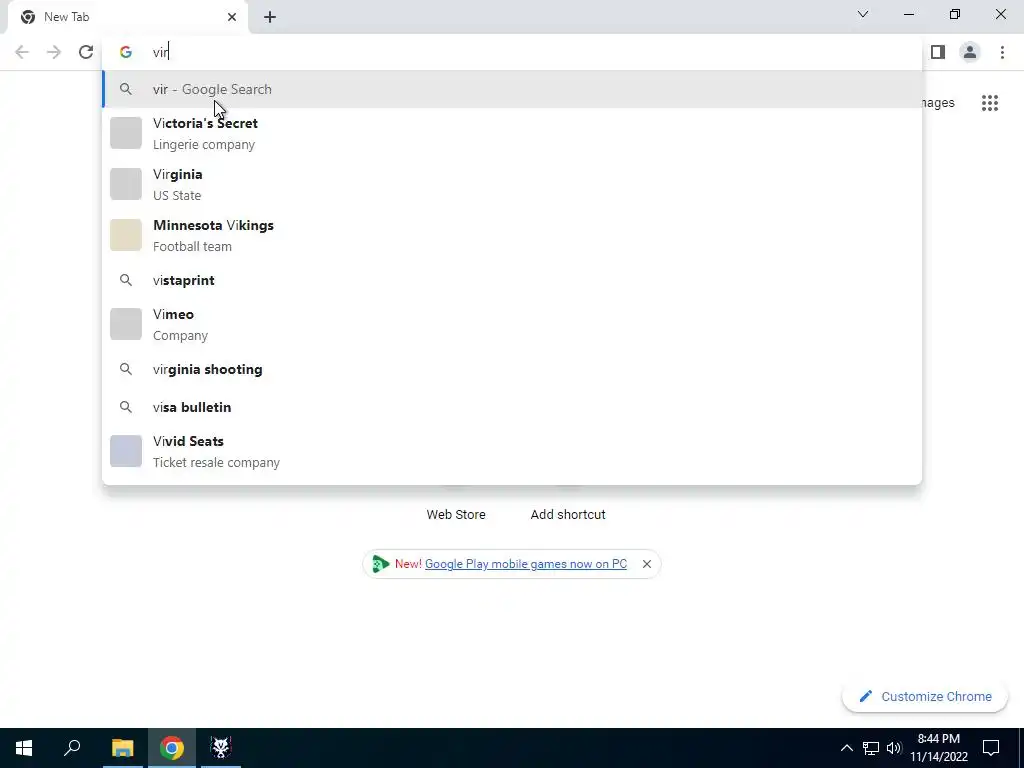
Task: Click the Customize Chrome button
Action: click(925, 696)
